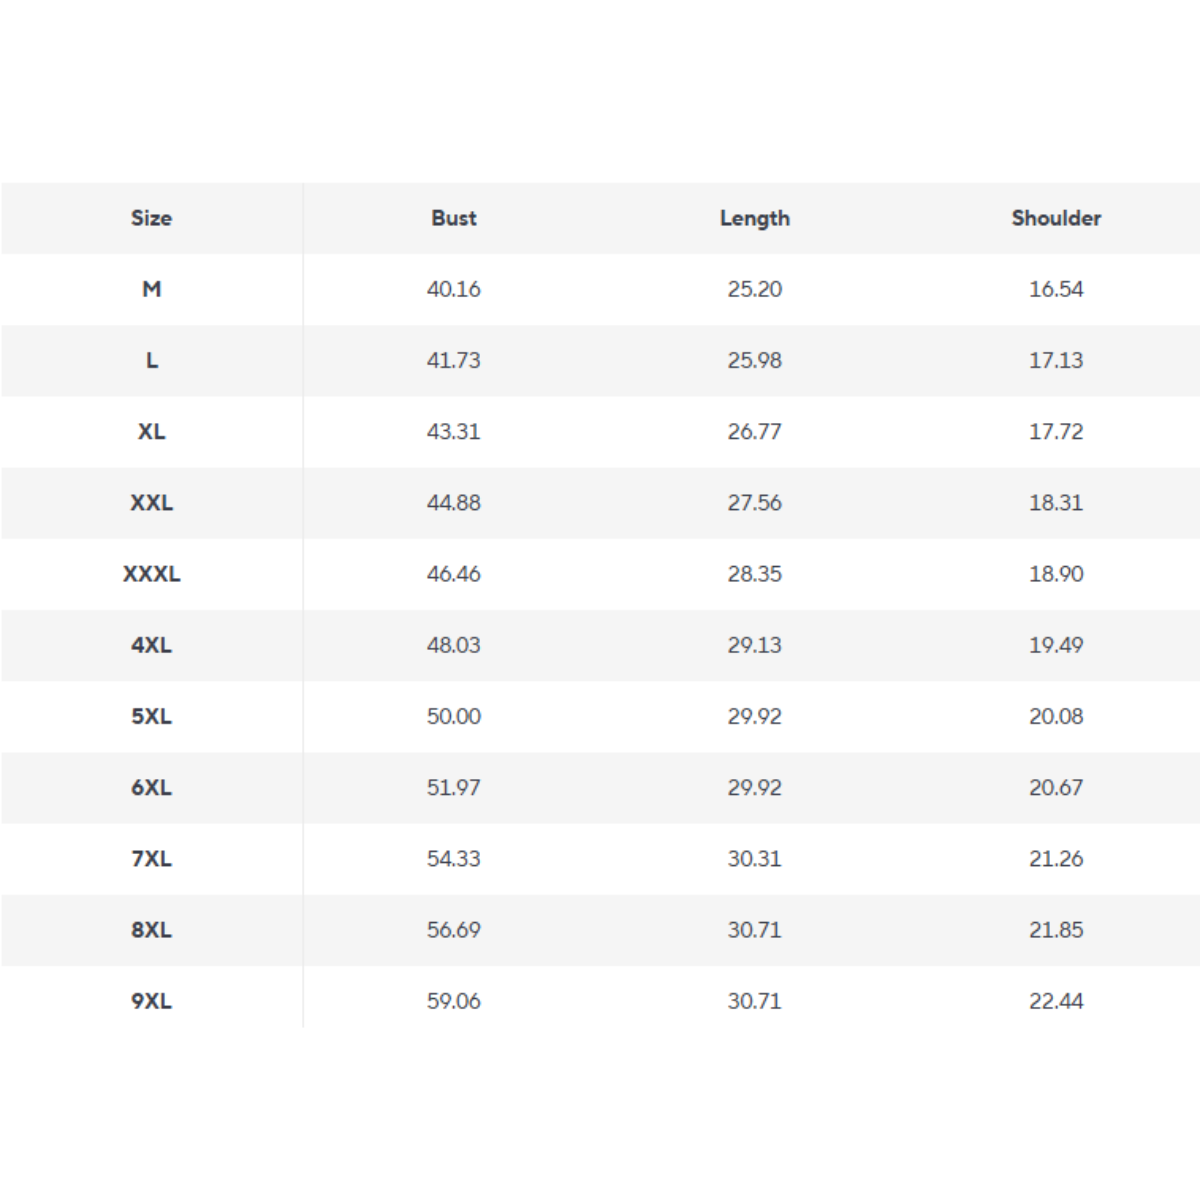Click the Shoulder column header

[1056, 218]
